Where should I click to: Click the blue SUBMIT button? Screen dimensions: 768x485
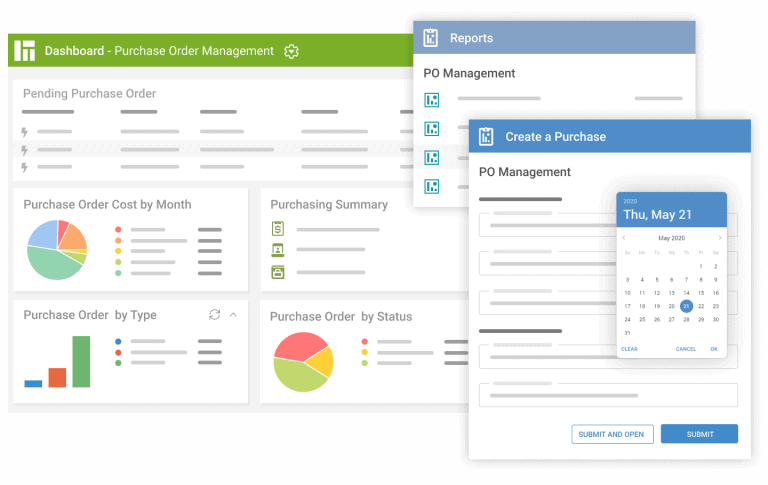click(x=699, y=434)
